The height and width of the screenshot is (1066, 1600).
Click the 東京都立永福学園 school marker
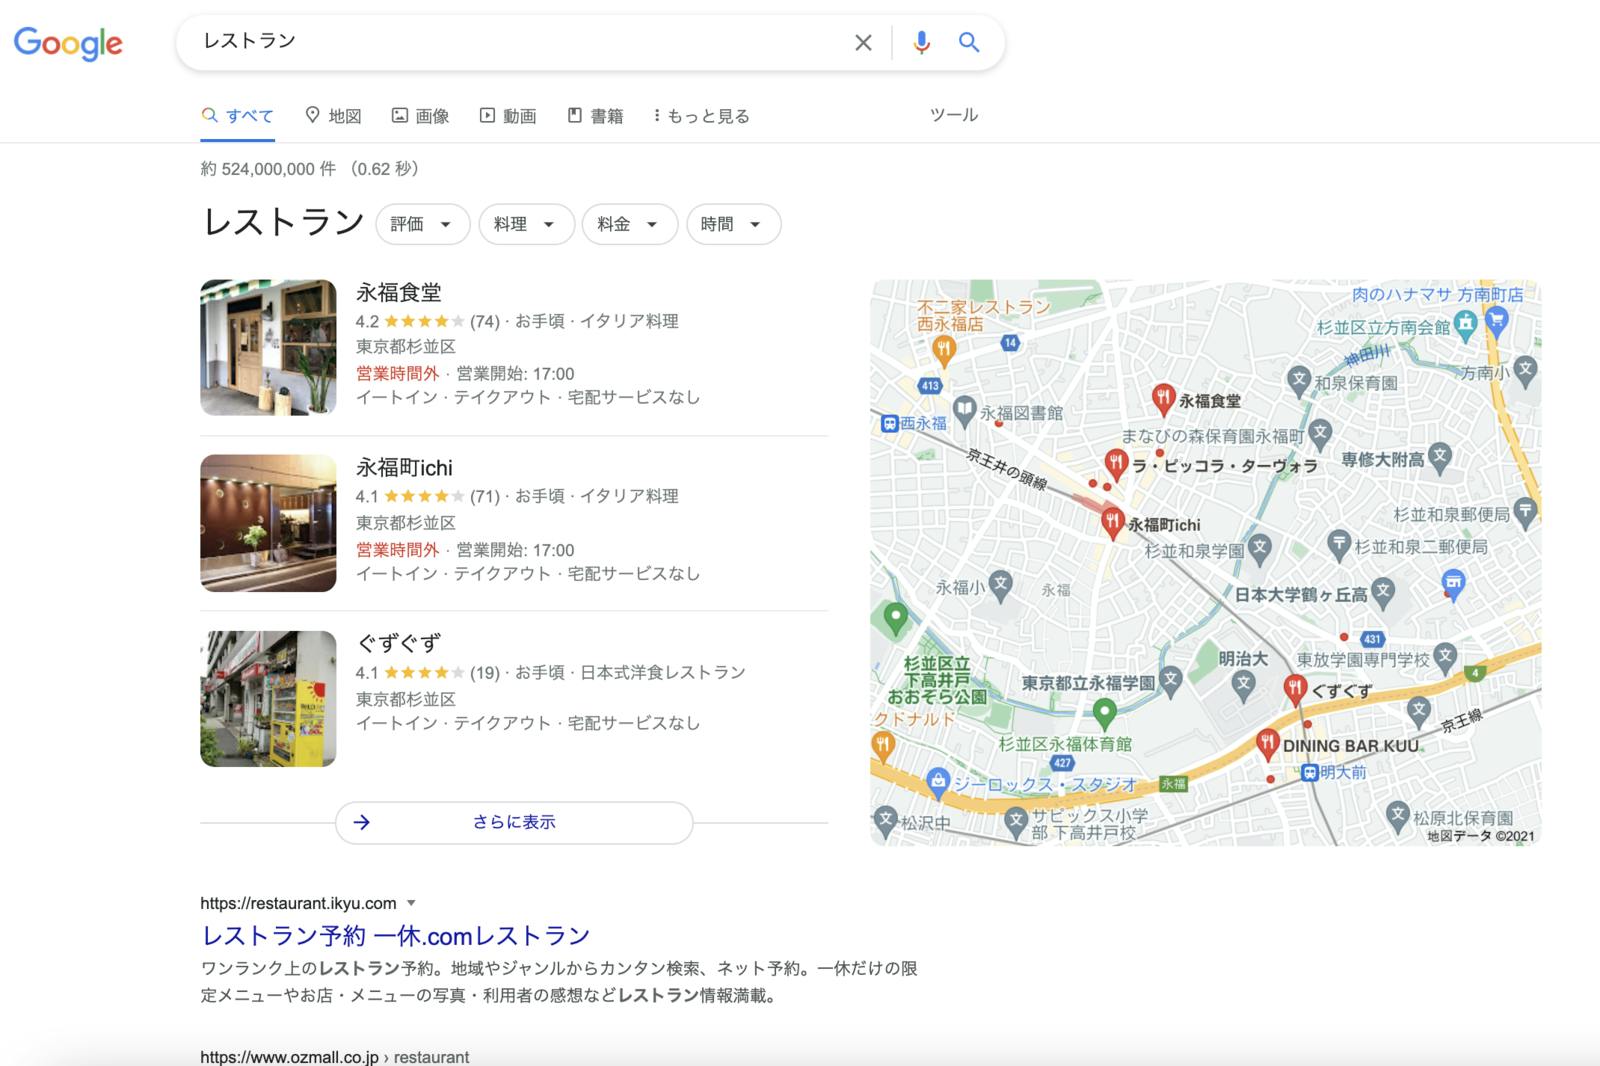pyautogui.click(x=1170, y=681)
